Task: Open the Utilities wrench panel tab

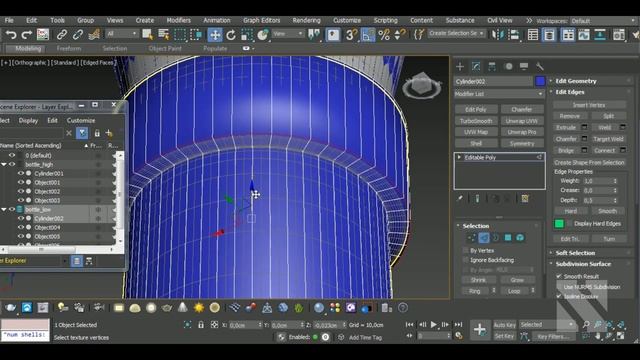Action: [540, 66]
